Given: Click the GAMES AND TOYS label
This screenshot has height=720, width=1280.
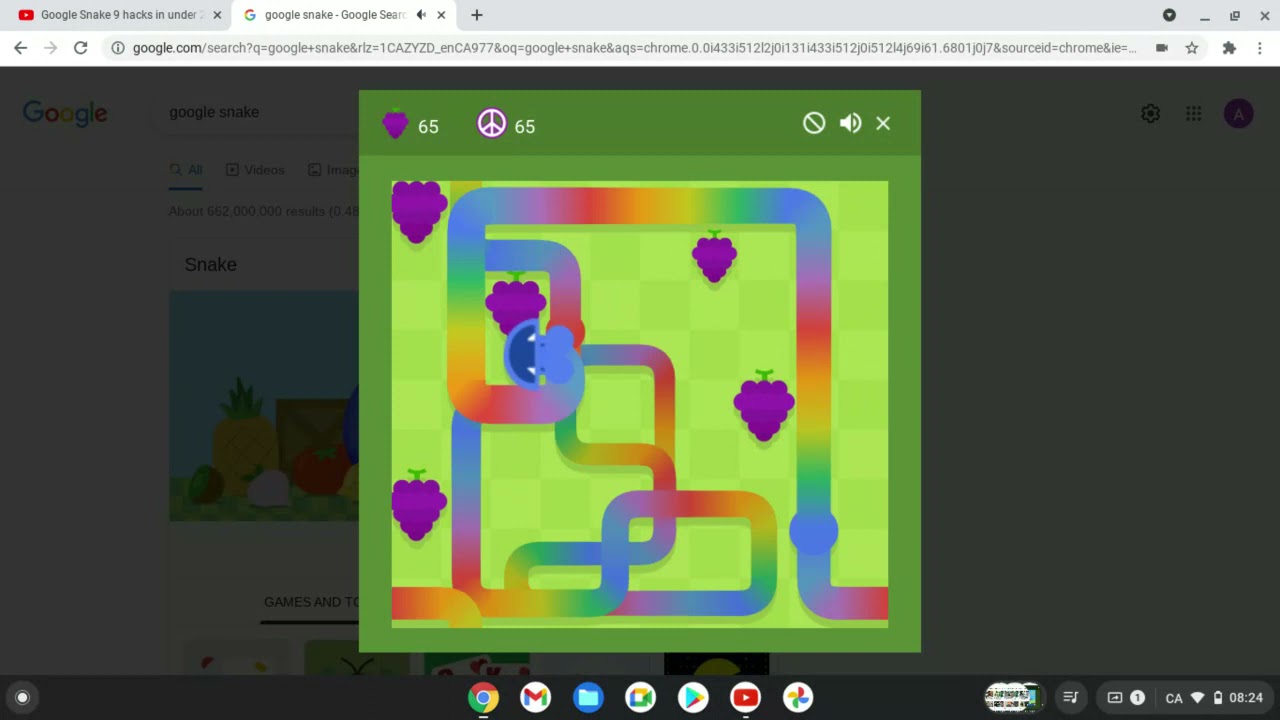Looking at the screenshot, I should click(x=311, y=602).
